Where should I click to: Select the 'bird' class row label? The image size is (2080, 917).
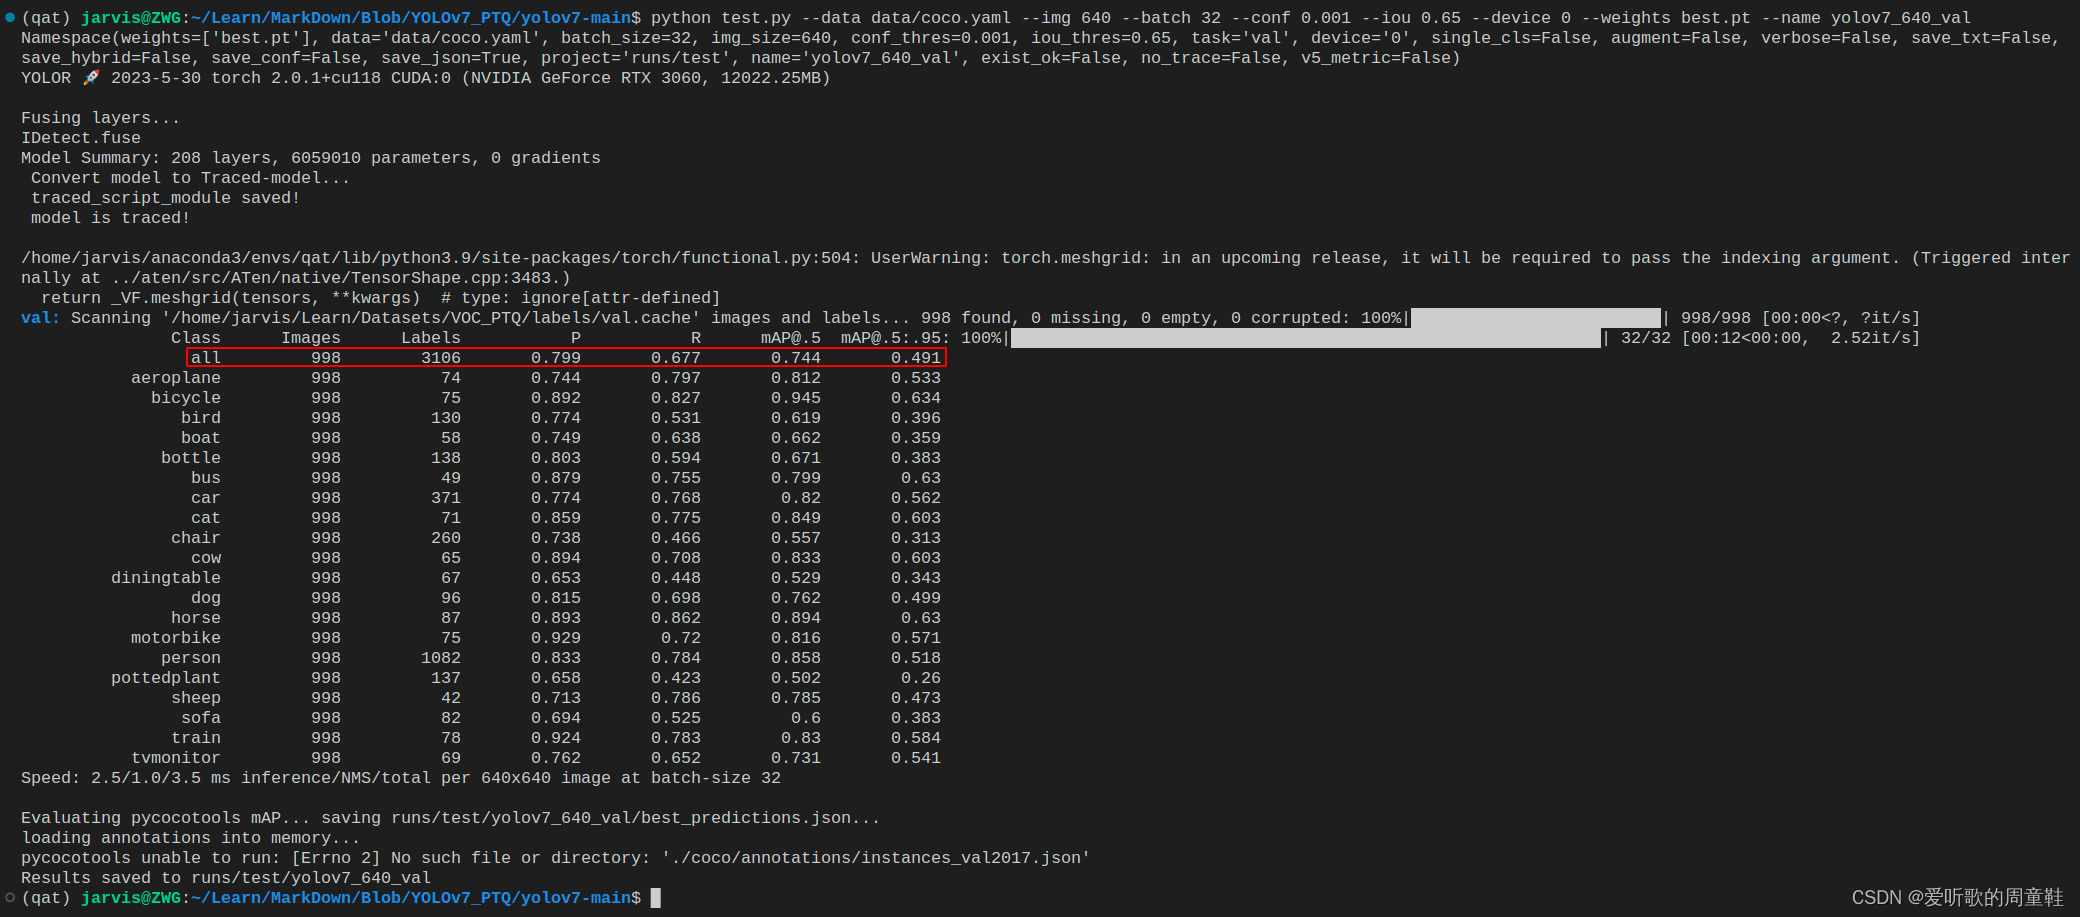(x=201, y=418)
